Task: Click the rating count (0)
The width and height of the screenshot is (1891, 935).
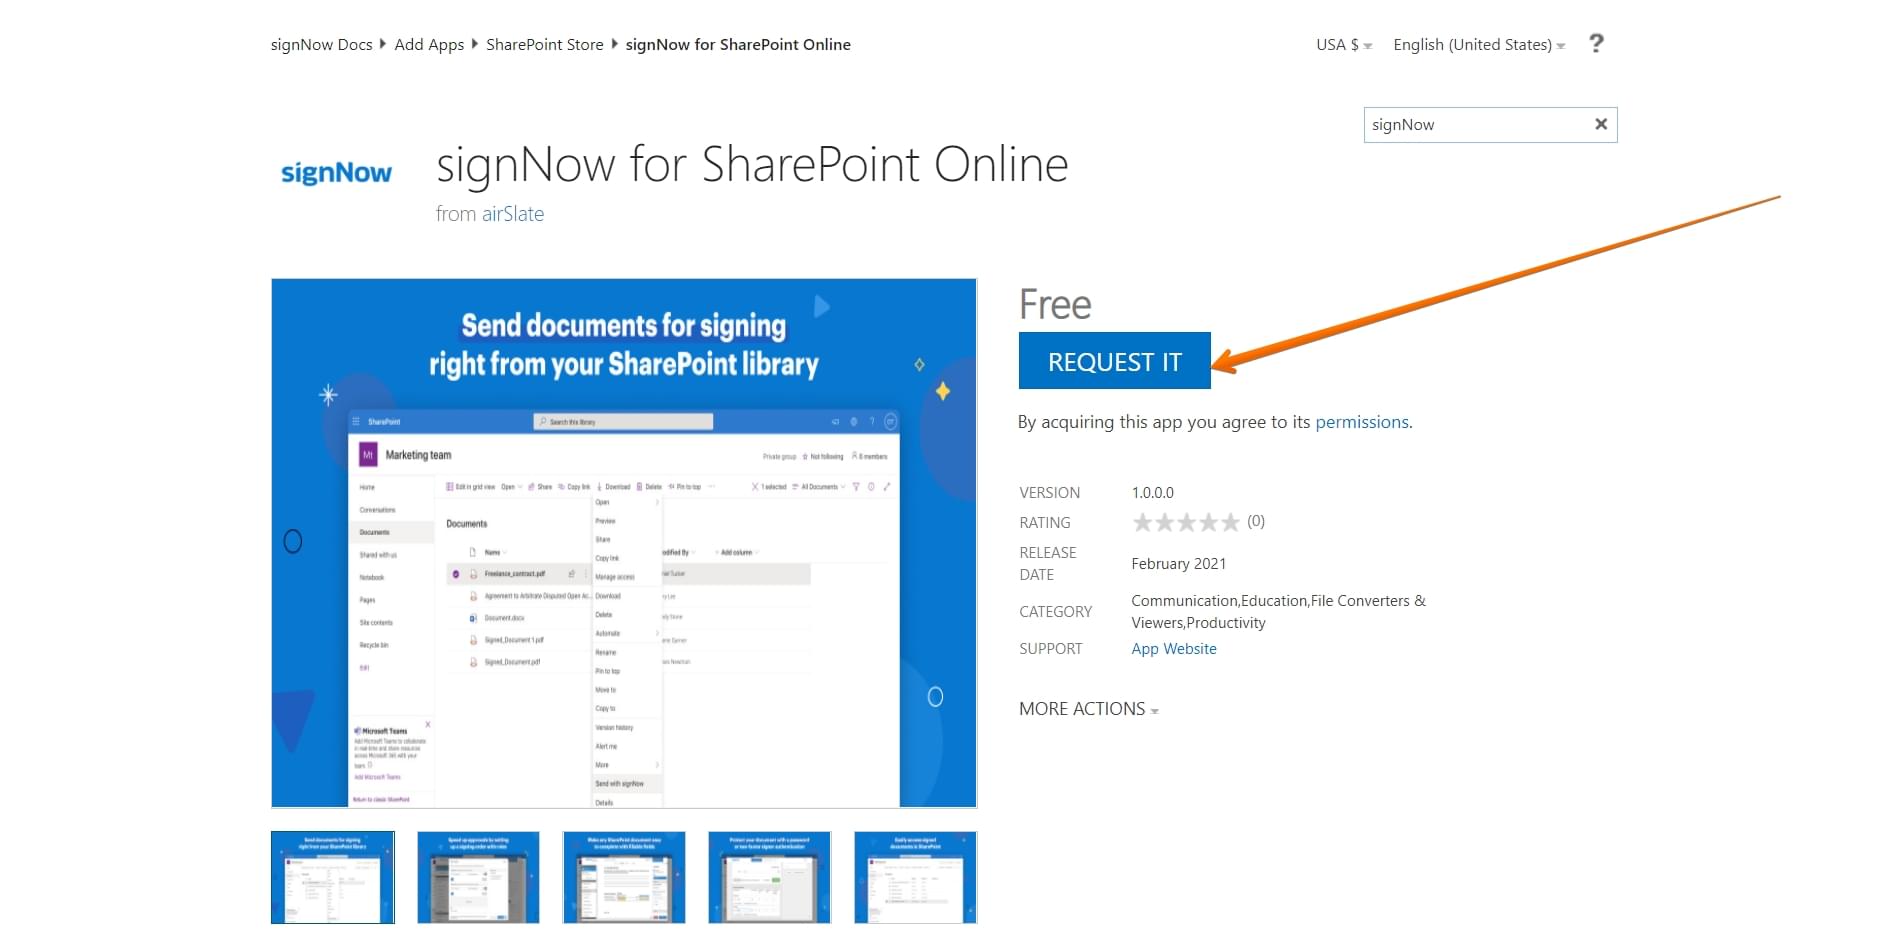Action: pos(1256,521)
